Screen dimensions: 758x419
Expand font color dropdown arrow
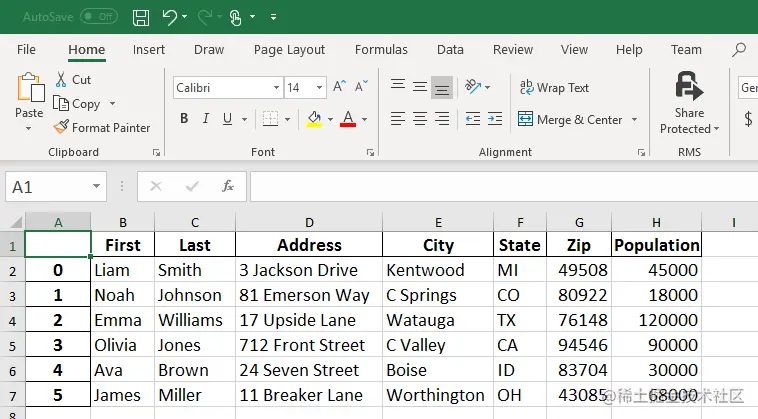click(364, 119)
